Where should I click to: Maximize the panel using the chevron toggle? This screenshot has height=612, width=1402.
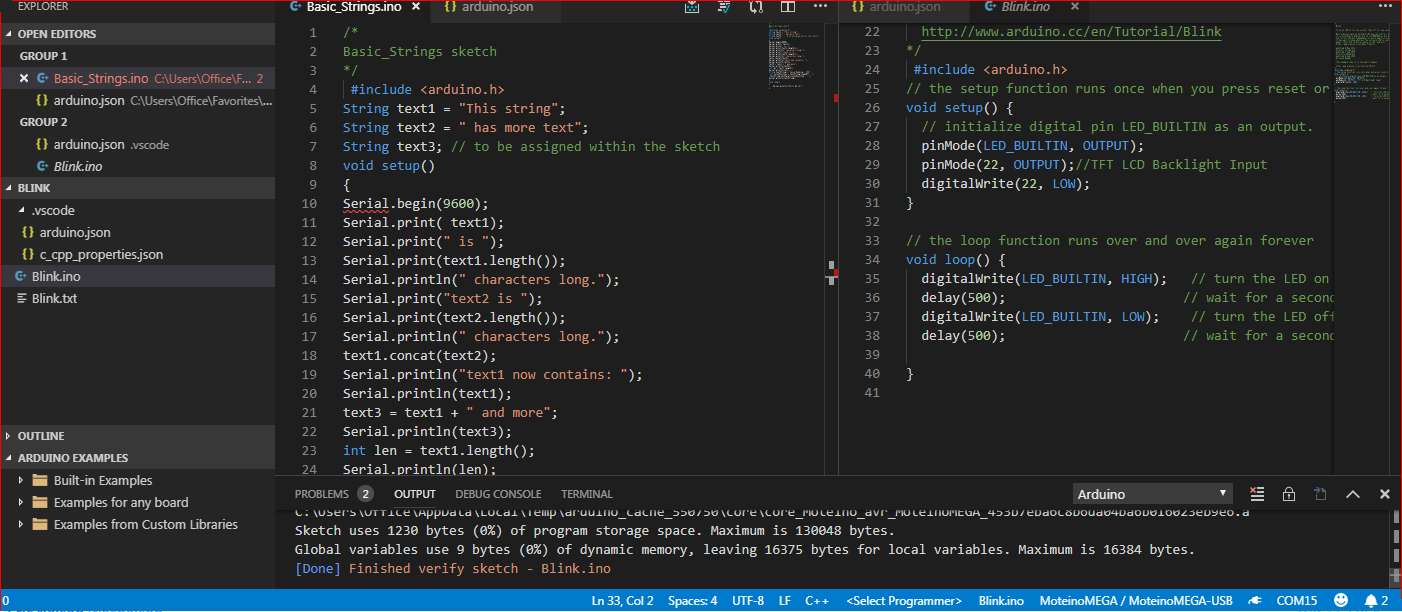1353,493
